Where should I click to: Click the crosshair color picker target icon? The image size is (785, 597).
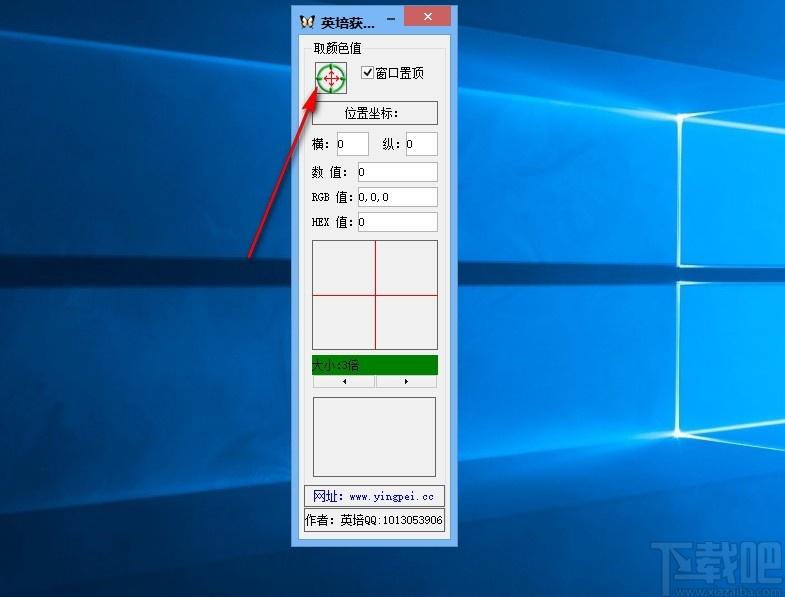pos(331,78)
